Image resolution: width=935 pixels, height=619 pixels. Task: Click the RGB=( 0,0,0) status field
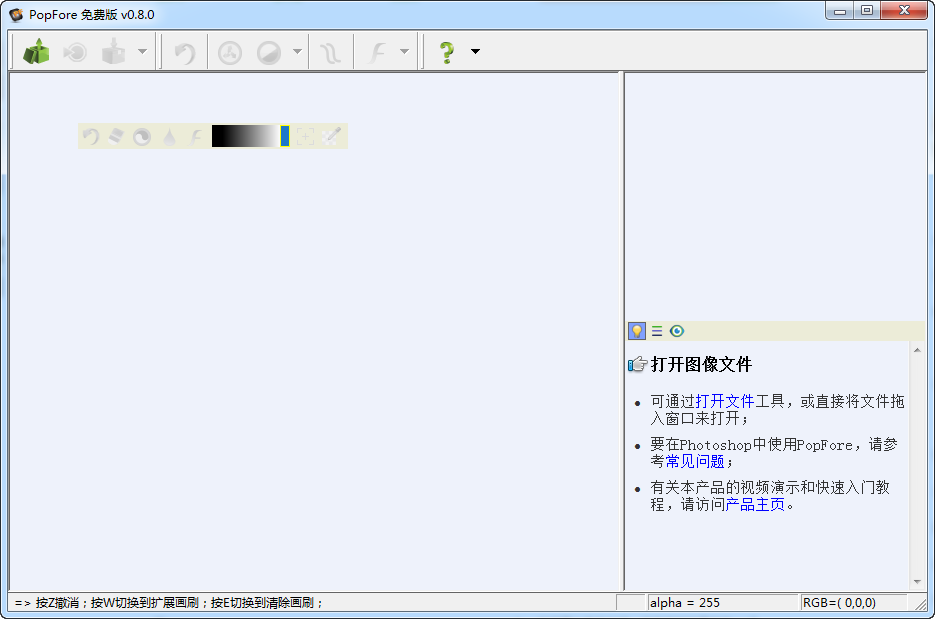853,603
